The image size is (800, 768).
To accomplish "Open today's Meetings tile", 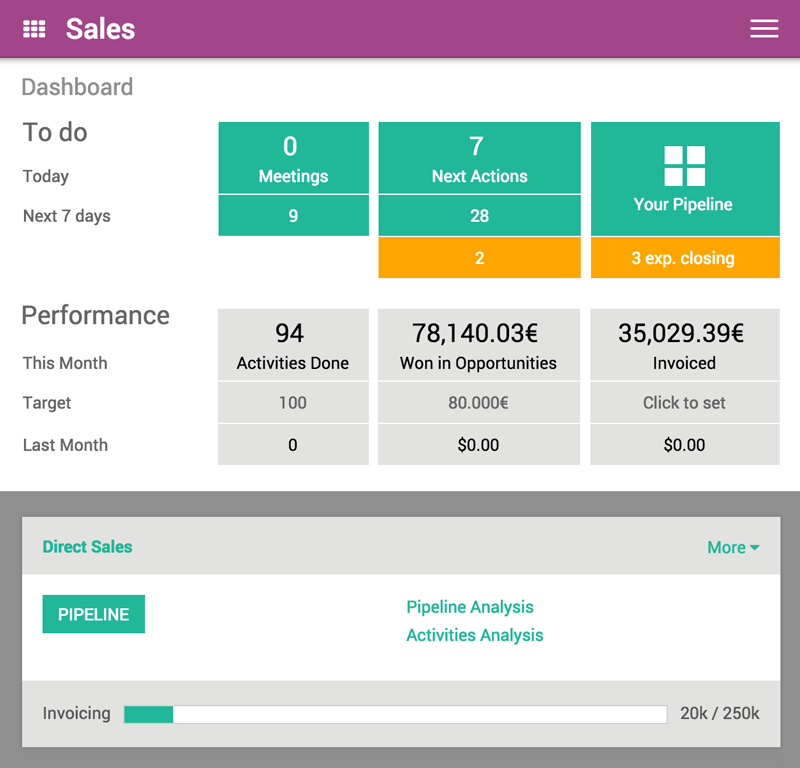I will click(293, 157).
